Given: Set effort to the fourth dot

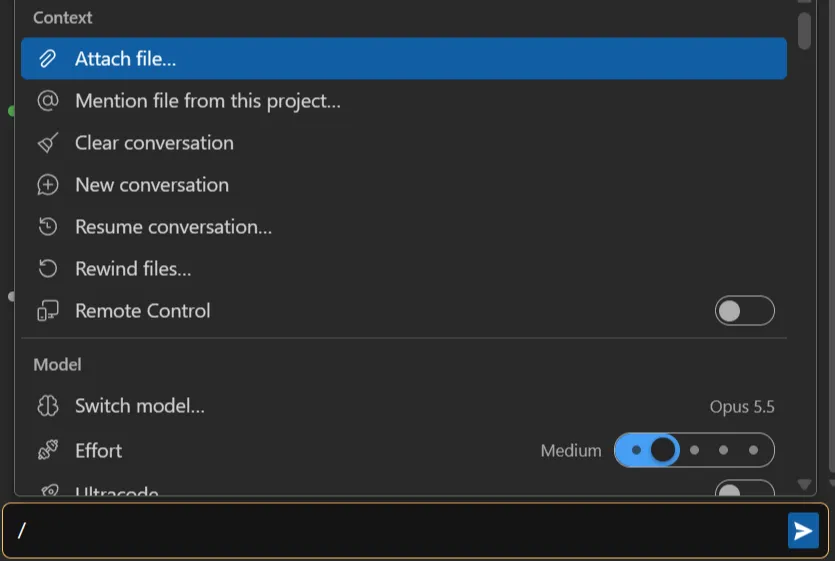Looking at the screenshot, I should coord(723,450).
